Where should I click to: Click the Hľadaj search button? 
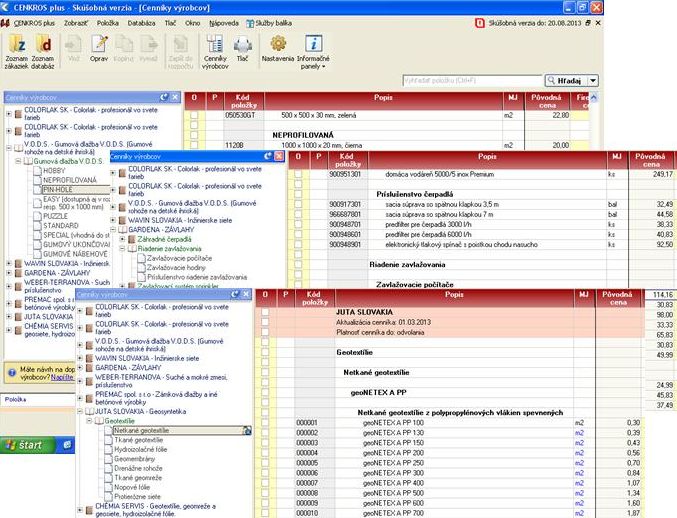pos(565,79)
